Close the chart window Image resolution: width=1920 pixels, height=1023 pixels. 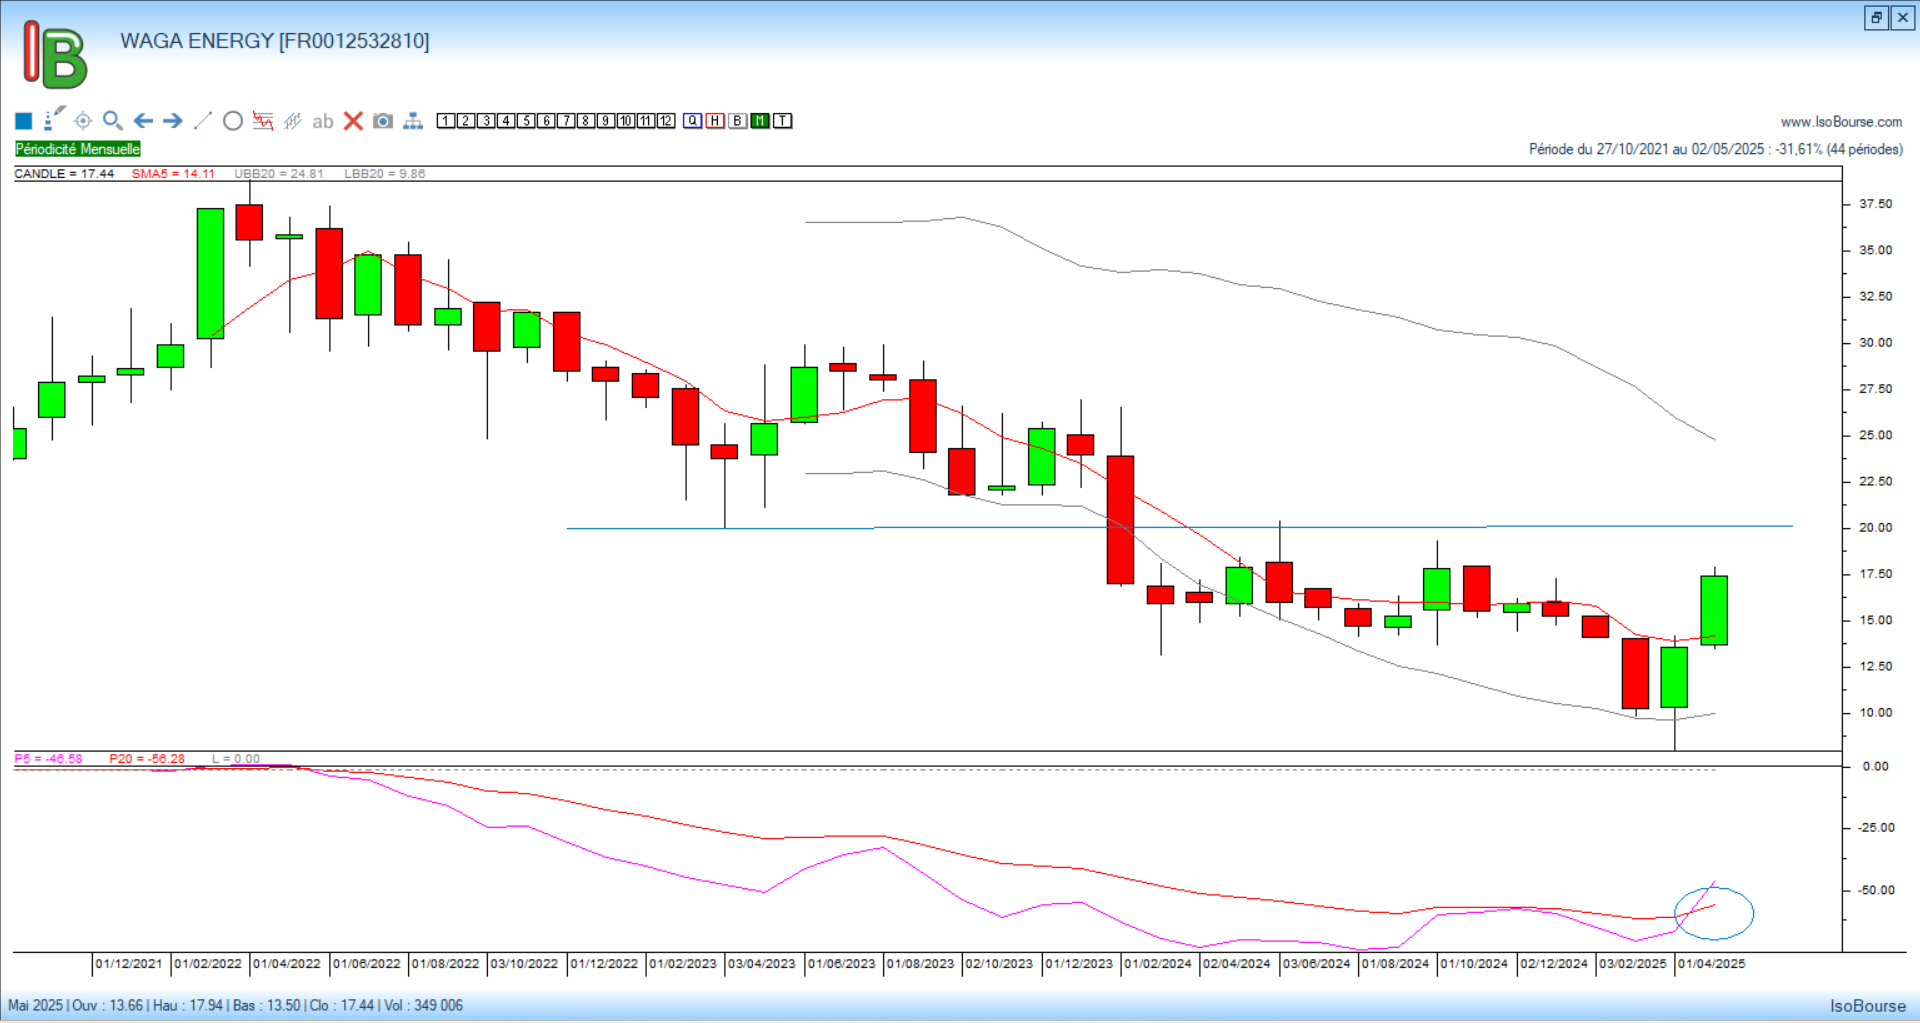pos(1903,17)
